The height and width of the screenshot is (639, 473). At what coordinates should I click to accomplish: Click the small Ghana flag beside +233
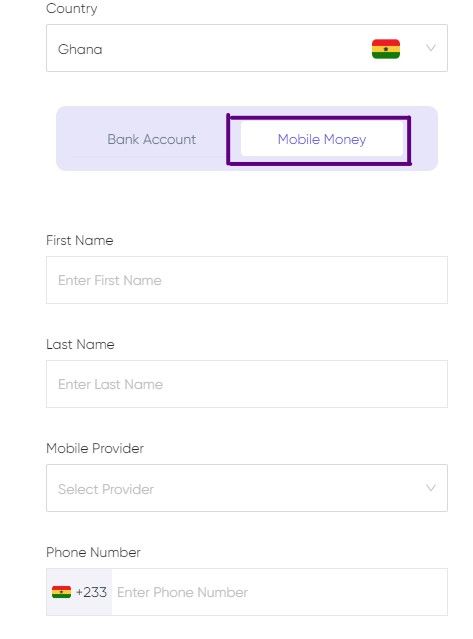coord(61,592)
